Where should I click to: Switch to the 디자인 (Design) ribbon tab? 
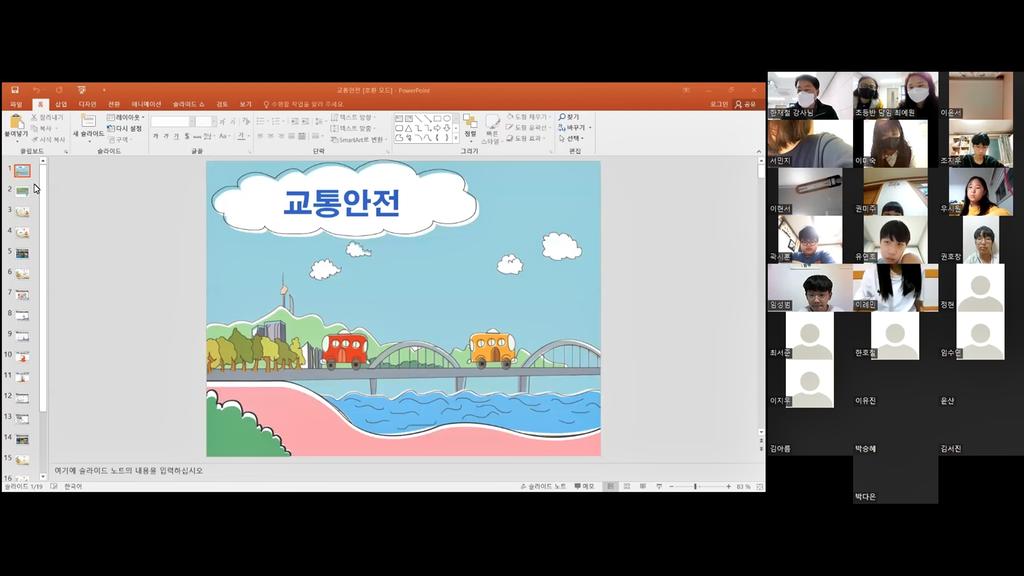tap(88, 104)
